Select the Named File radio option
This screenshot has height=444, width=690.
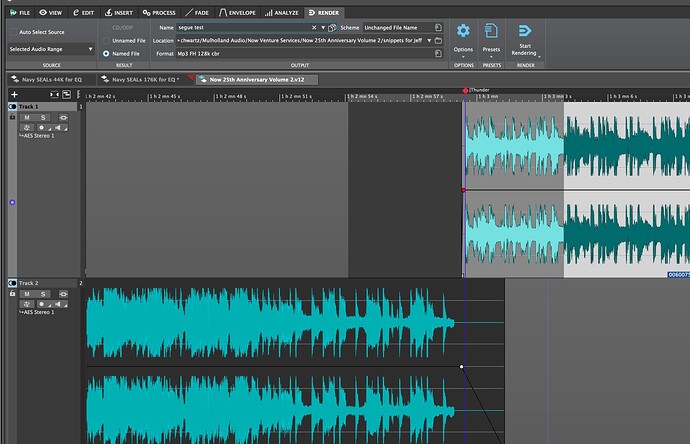tap(107, 53)
